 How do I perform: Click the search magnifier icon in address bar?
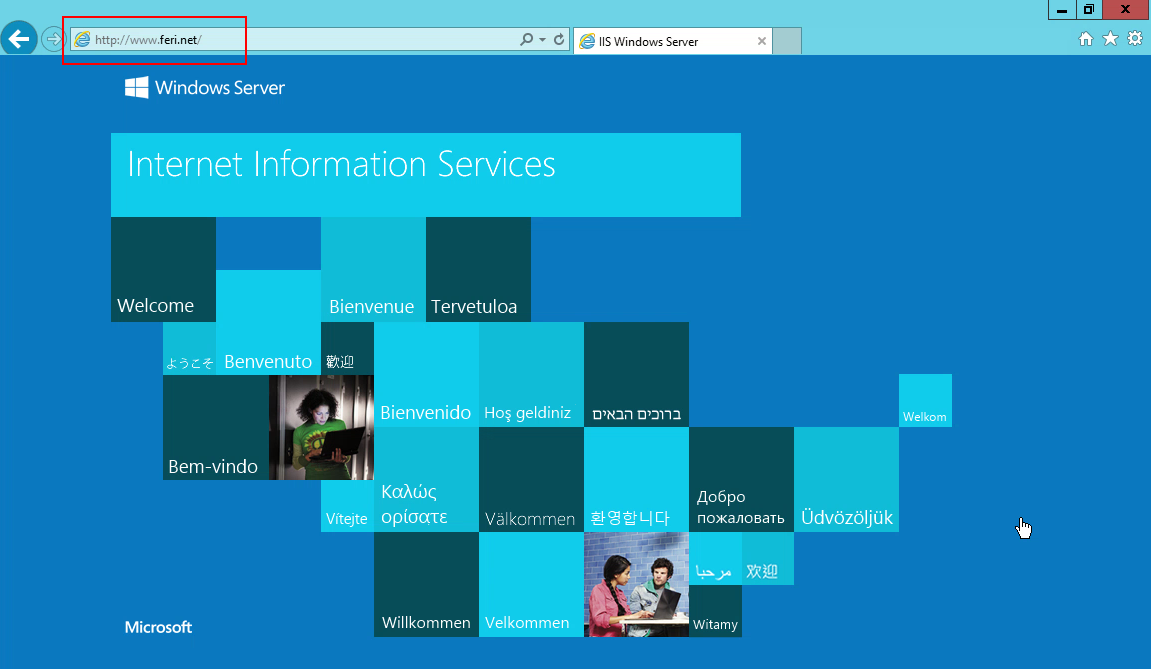526,40
